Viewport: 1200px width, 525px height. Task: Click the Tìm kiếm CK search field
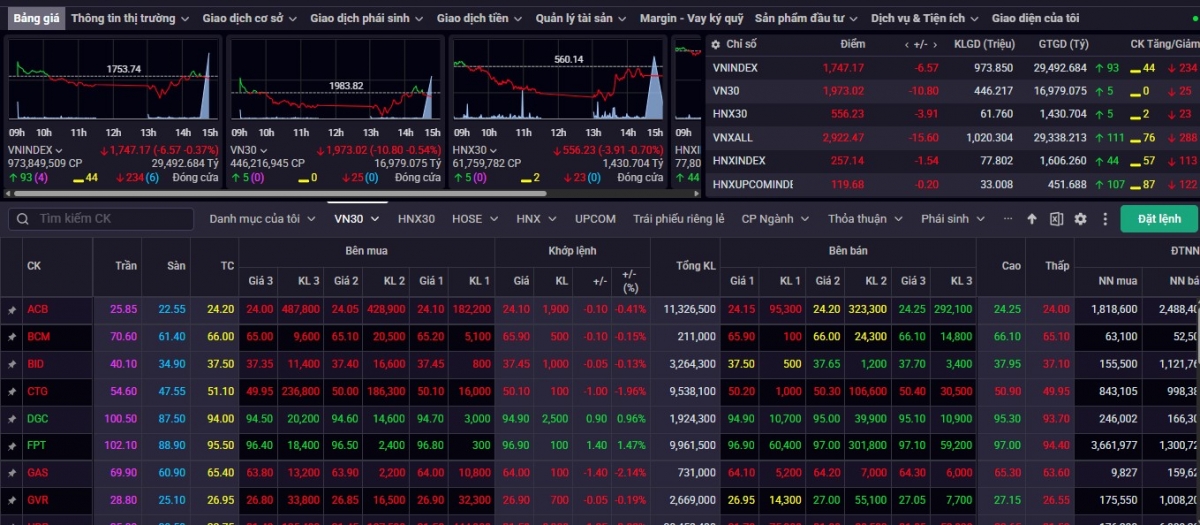pyautogui.click(x=110, y=219)
